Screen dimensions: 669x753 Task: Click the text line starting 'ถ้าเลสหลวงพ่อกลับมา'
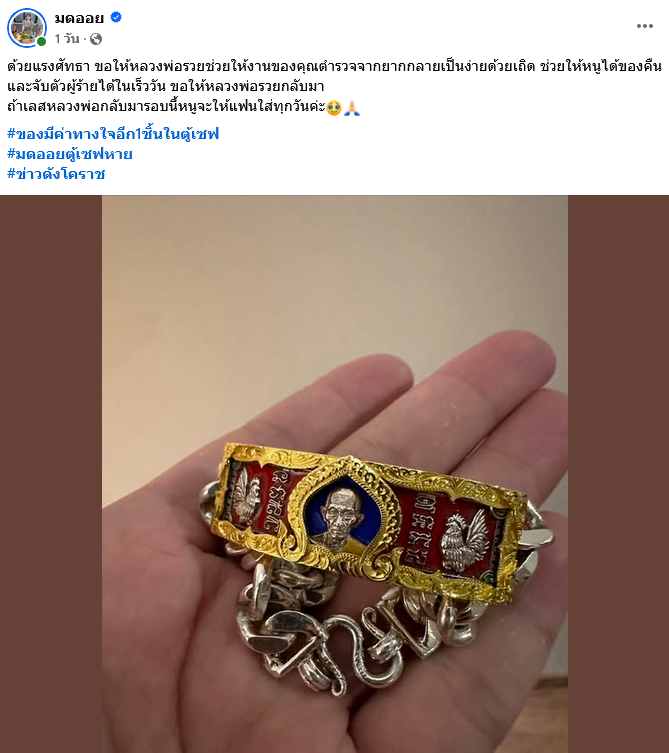(166, 107)
